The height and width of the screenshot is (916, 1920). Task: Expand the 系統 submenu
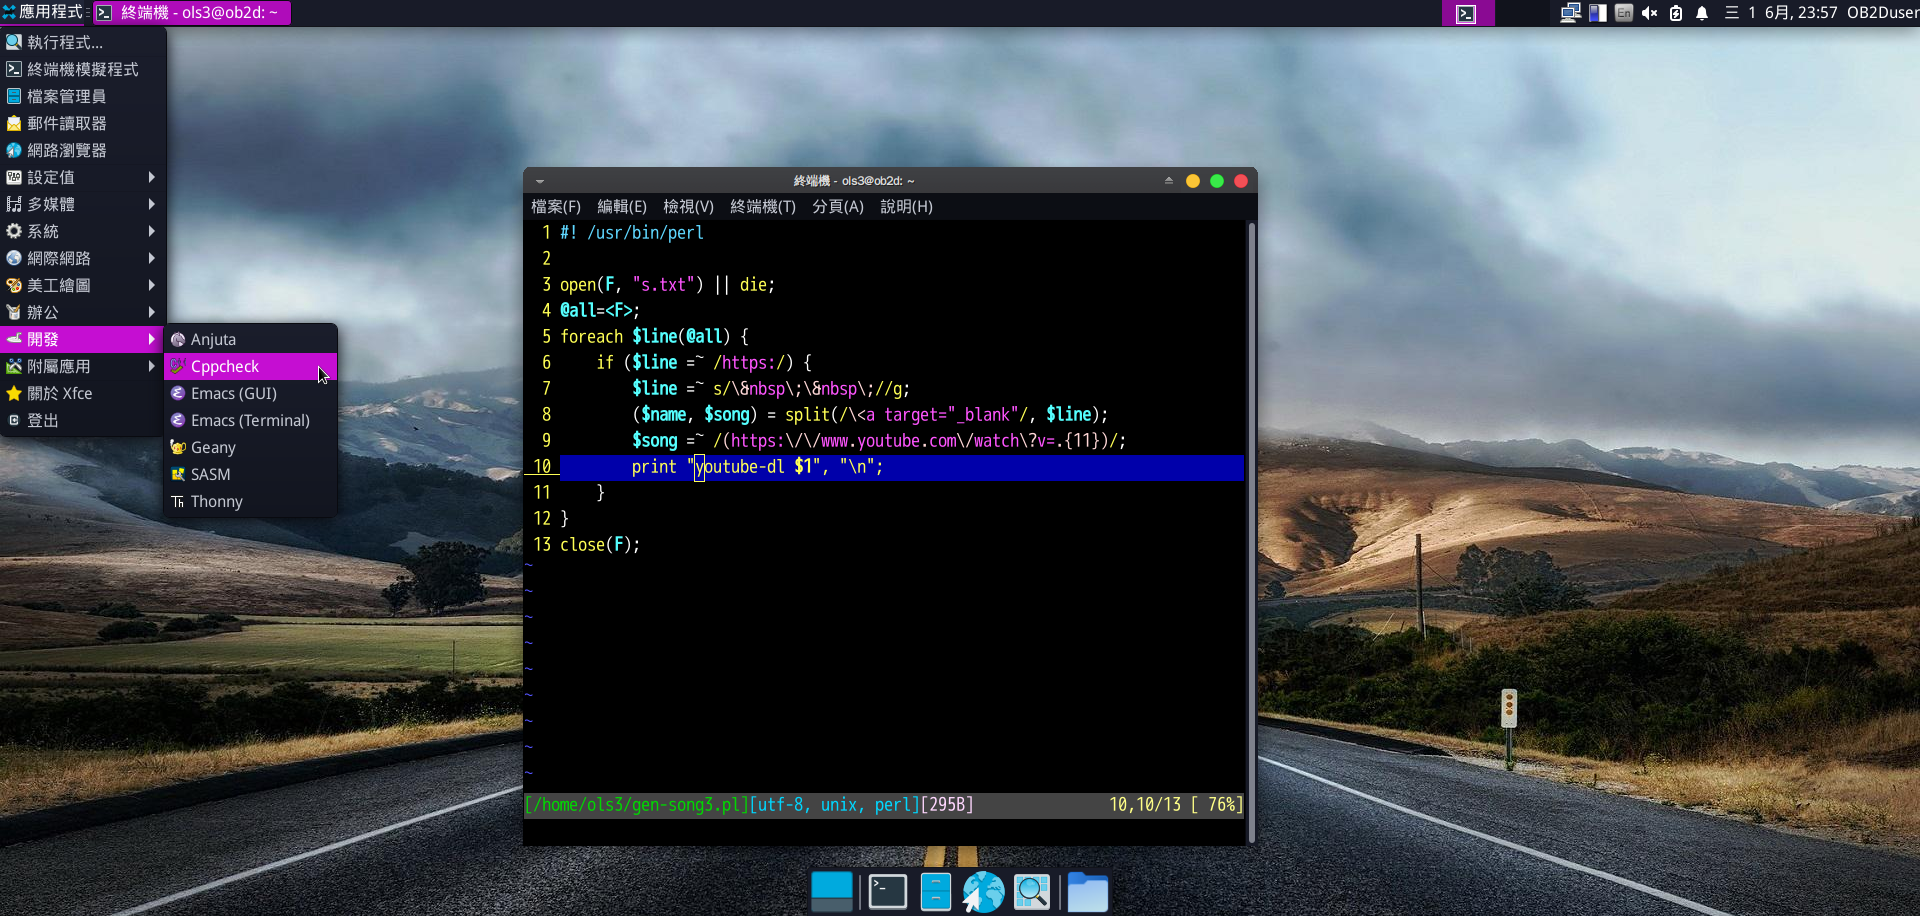[x=82, y=231]
